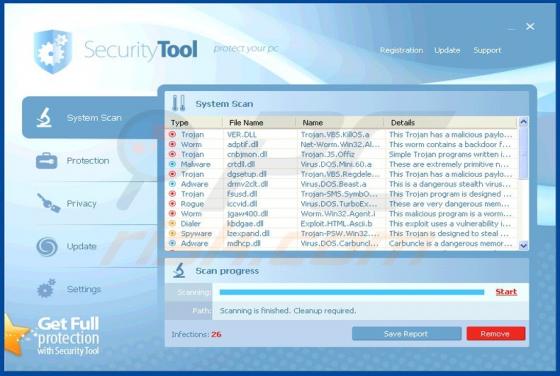Open the System Scan sidebar tab
This screenshot has height=376, width=560.
(90, 117)
